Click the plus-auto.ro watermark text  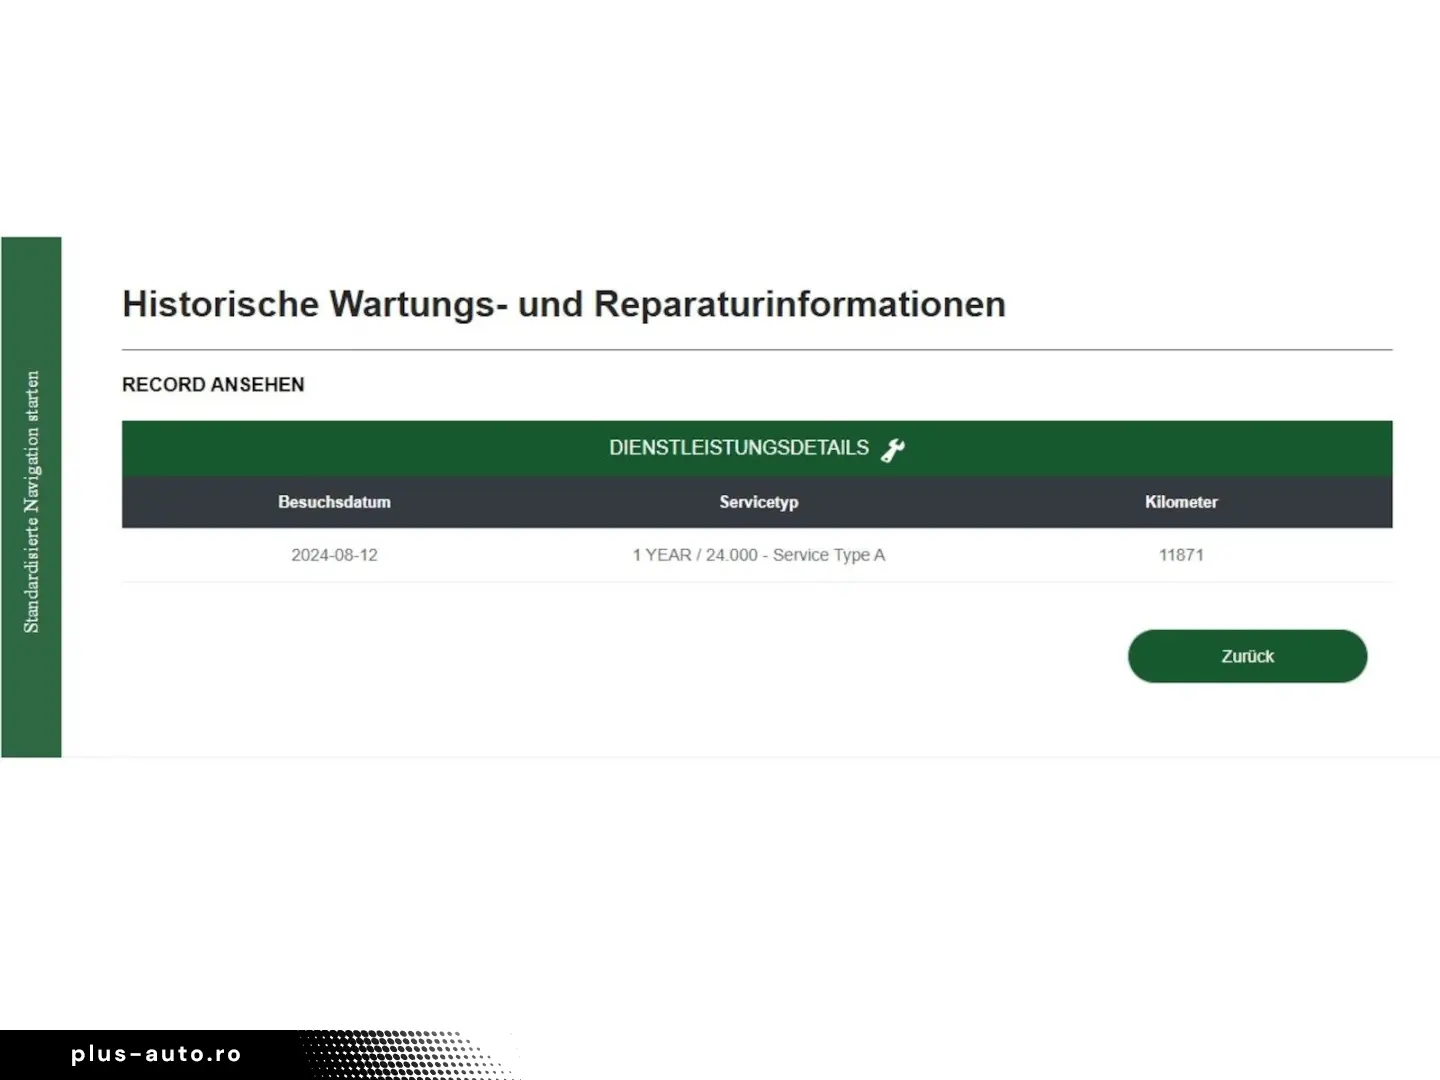156,1054
